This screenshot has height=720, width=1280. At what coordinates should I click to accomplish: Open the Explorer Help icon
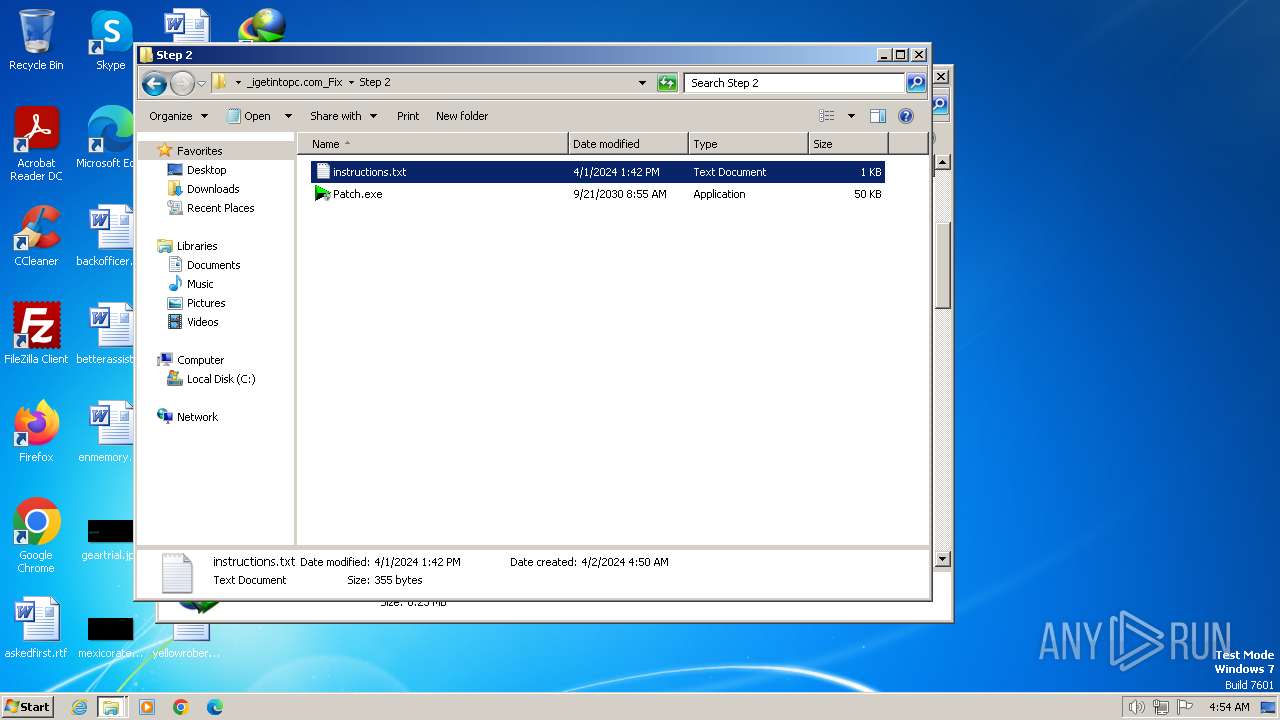coord(906,116)
